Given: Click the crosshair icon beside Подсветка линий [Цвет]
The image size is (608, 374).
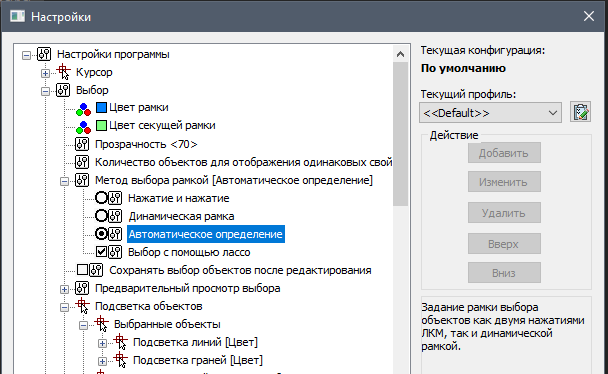Looking at the screenshot, I should coord(120,342).
